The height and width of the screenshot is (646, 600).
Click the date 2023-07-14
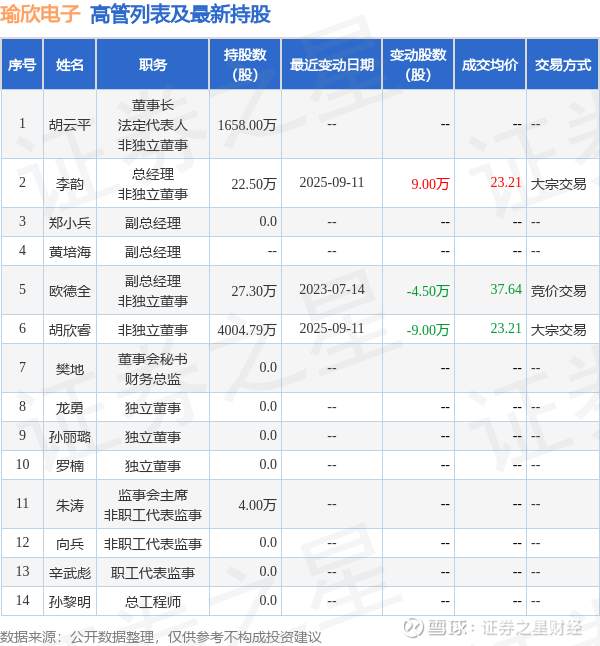(x=332, y=290)
